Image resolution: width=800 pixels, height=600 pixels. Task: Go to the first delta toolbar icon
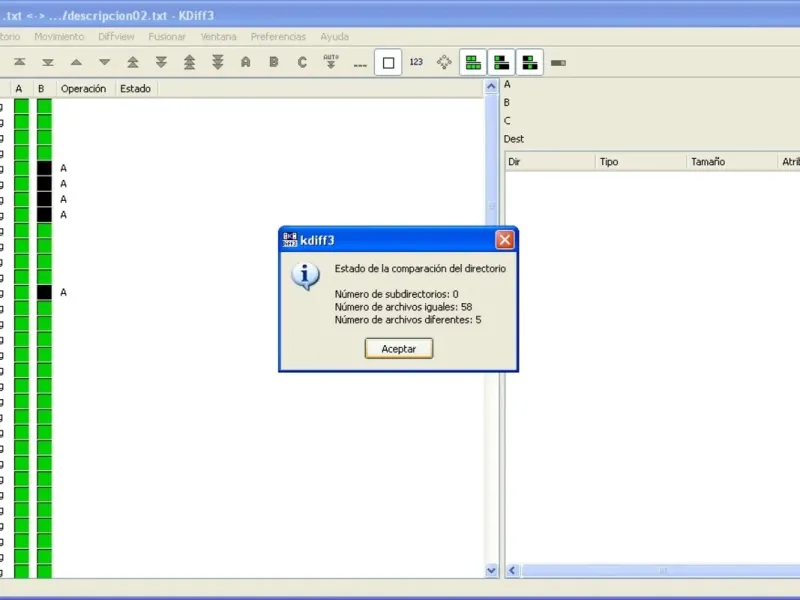click(19, 62)
